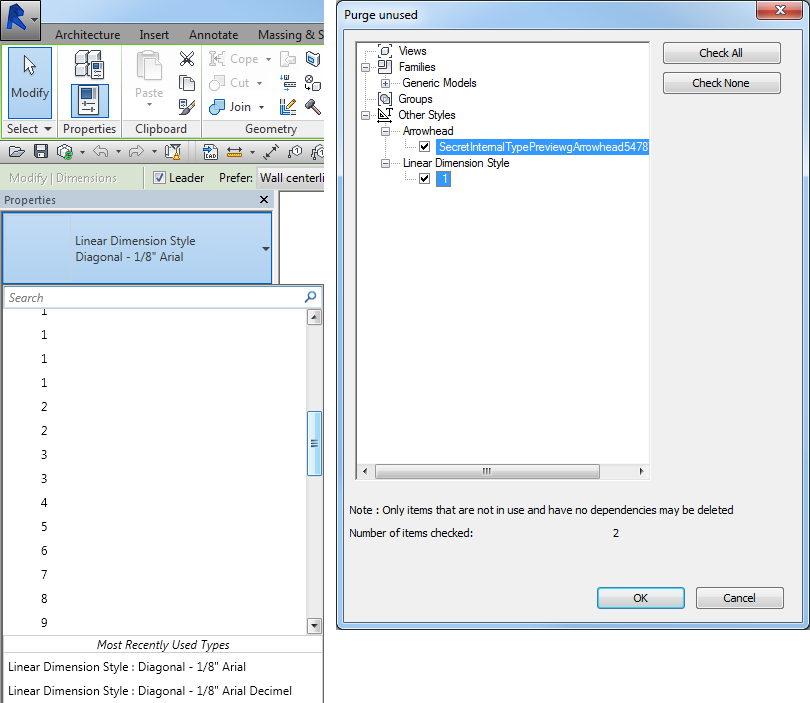Switch to the Insert ribbon tab
Image resolution: width=810 pixels, height=703 pixels.
pos(154,35)
